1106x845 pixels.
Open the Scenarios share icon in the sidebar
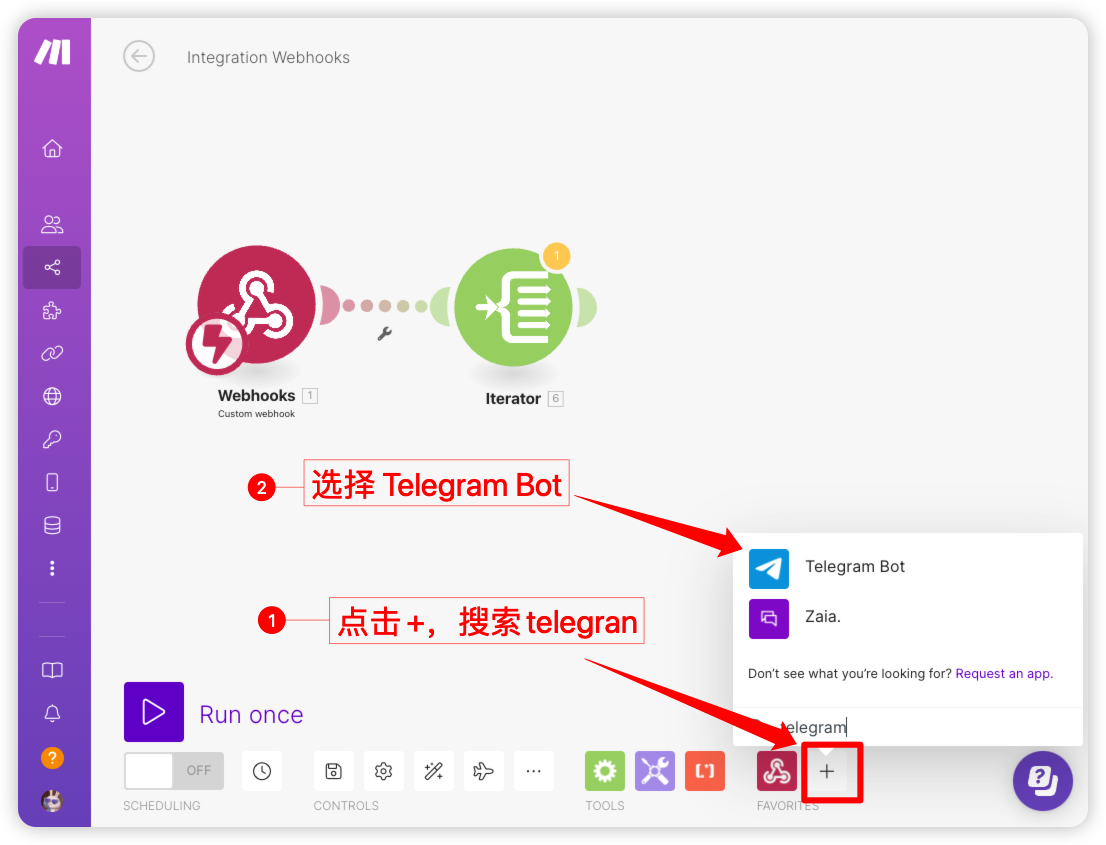52,267
